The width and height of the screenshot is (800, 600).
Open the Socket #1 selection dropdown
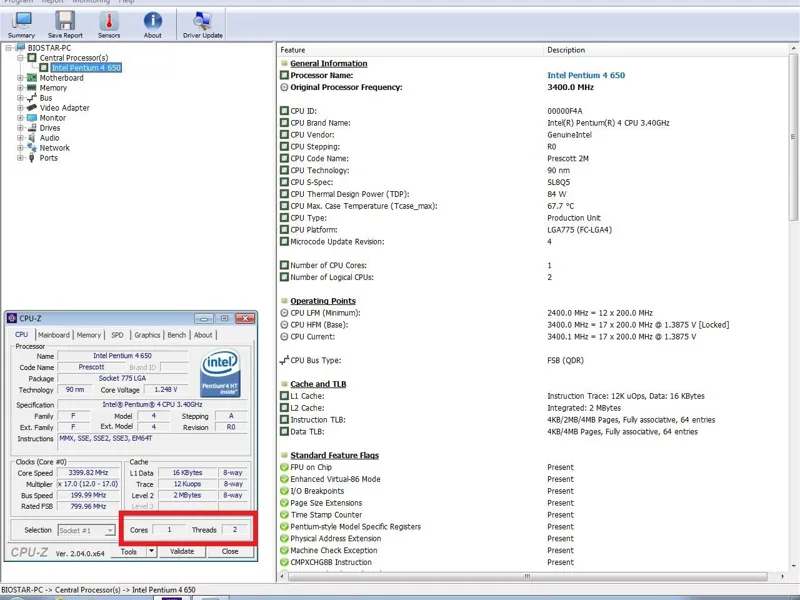click(86, 530)
